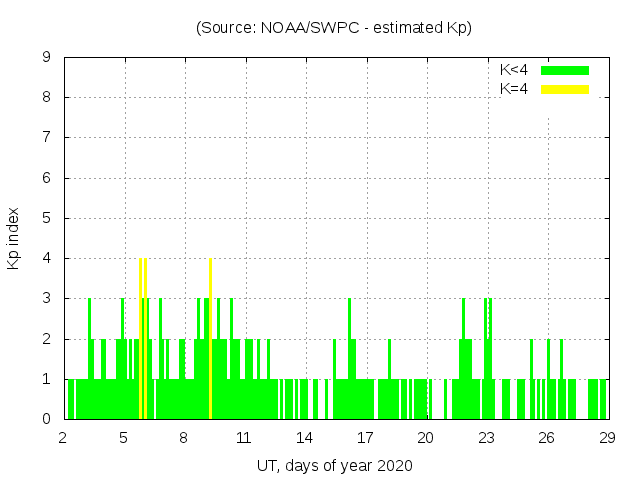Click the x-axis tick label 11

pyautogui.click(x=244, y=438)
